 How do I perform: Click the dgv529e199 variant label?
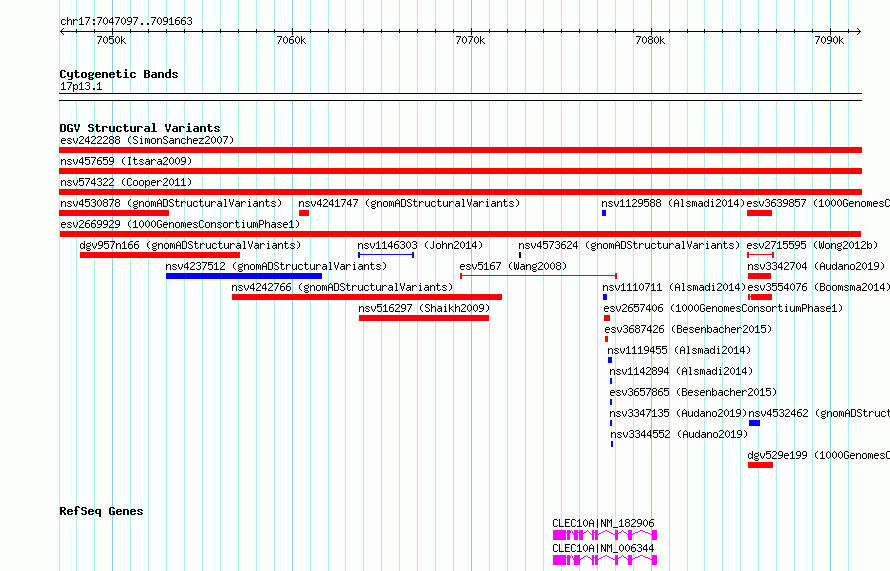[818, 455]
